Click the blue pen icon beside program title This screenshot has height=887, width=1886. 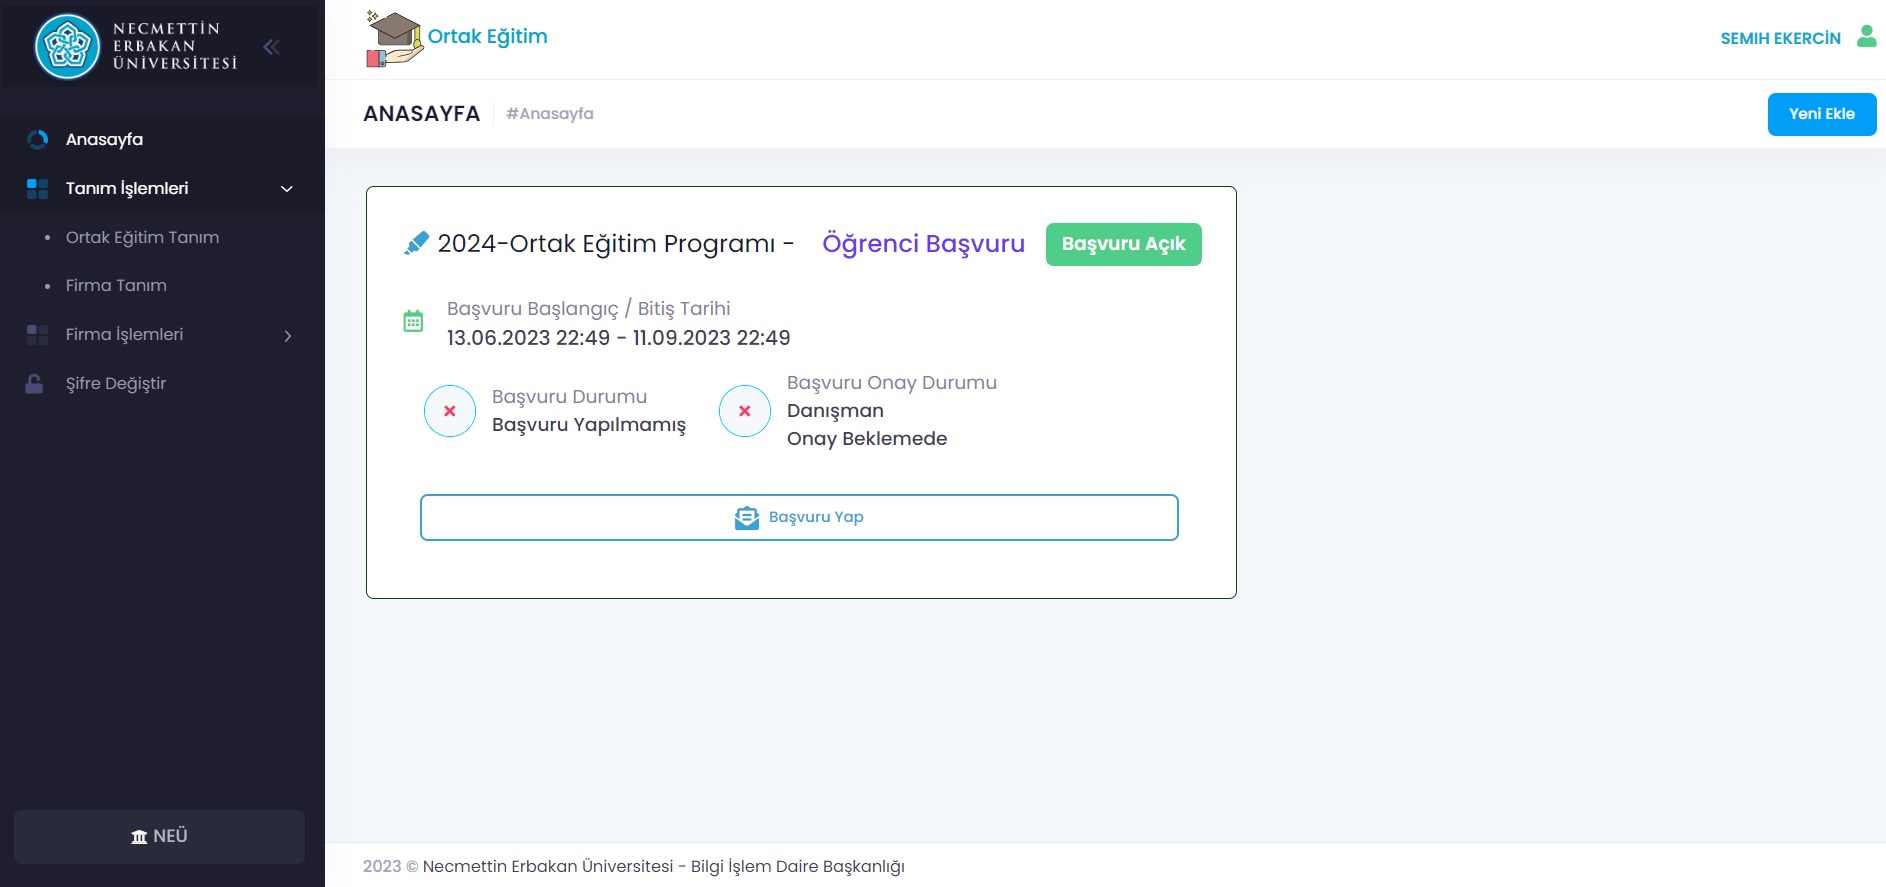coord(416,243)
